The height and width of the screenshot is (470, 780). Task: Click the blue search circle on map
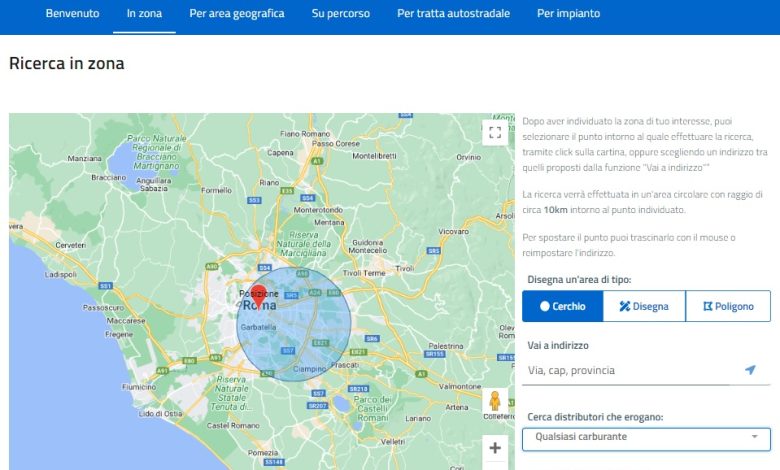[293, 324]
